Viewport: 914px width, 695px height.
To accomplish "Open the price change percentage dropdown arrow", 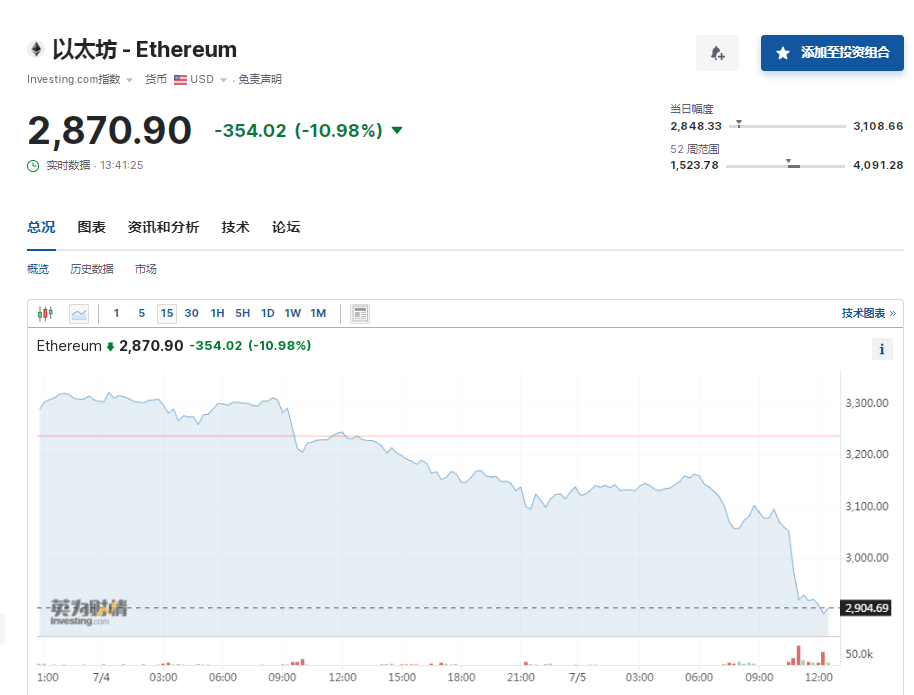I will point(397,130).
